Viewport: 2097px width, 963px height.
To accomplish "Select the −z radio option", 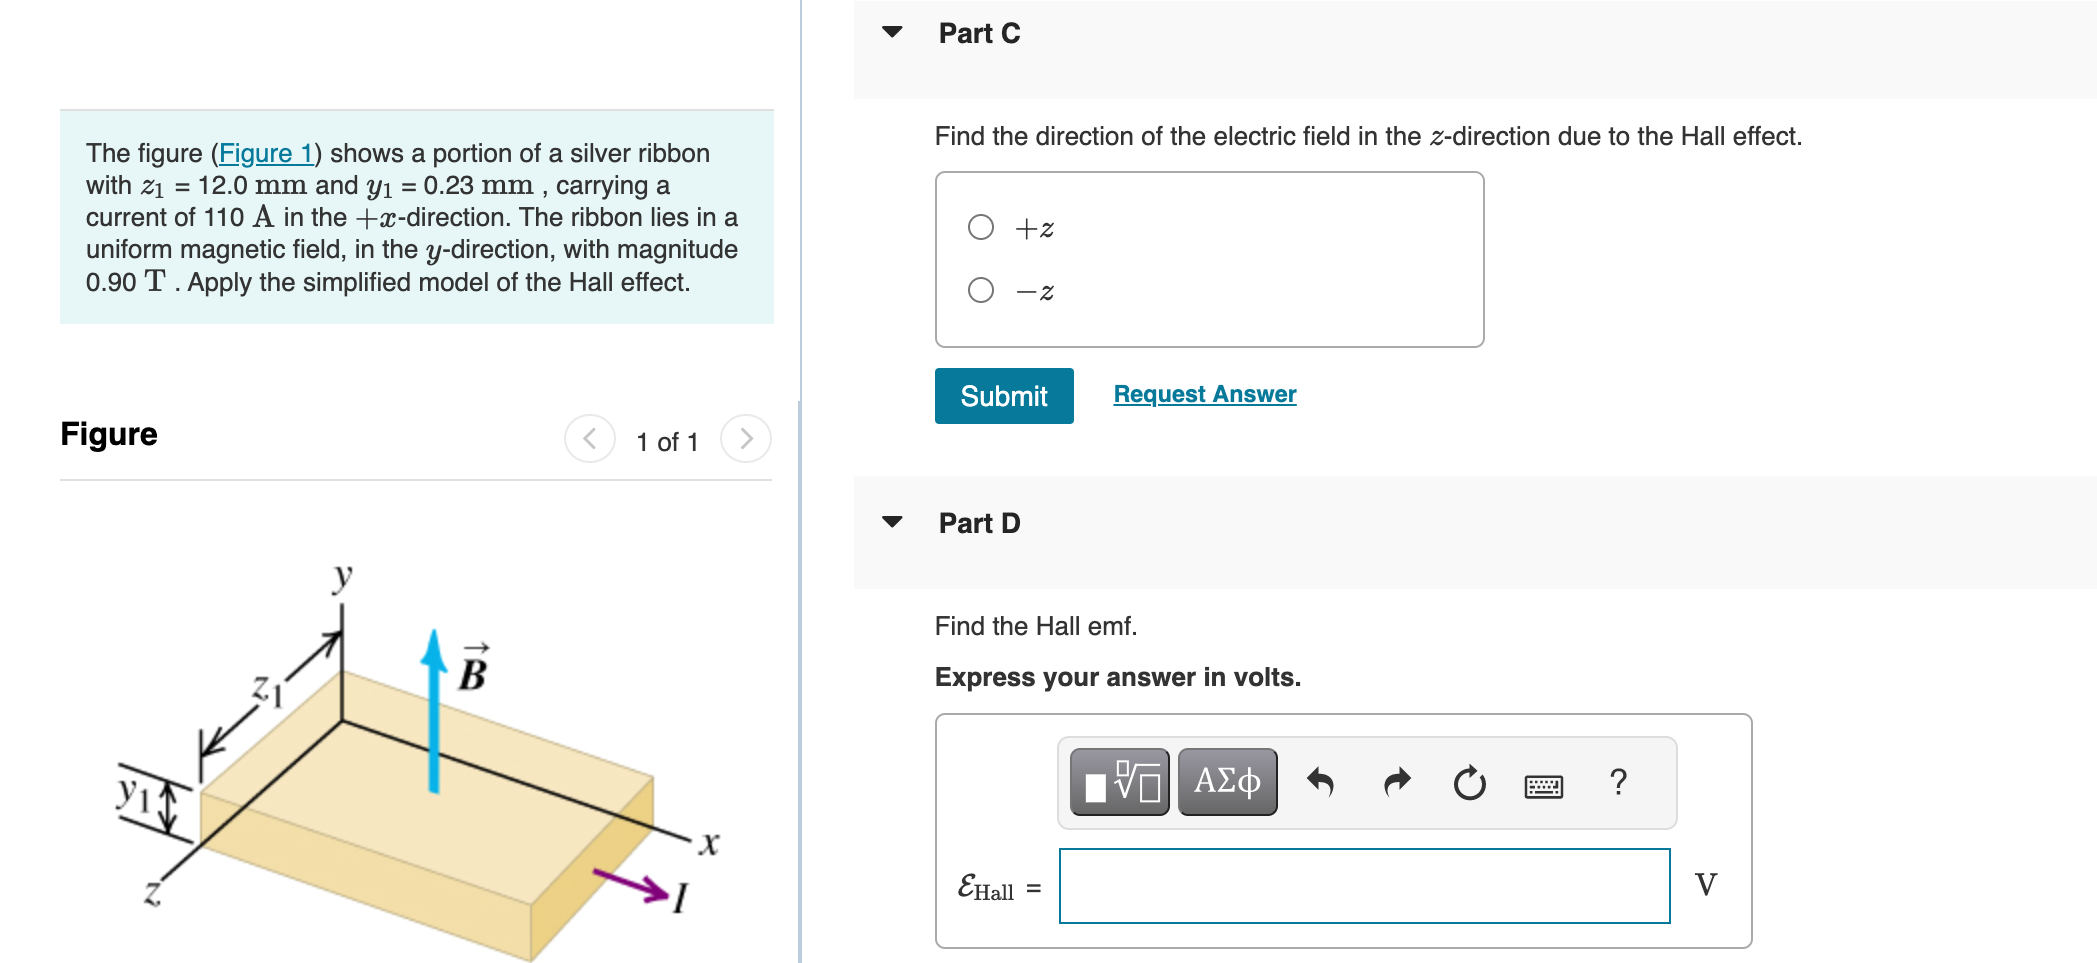I will pyautogui.click(x=979, y=291).
